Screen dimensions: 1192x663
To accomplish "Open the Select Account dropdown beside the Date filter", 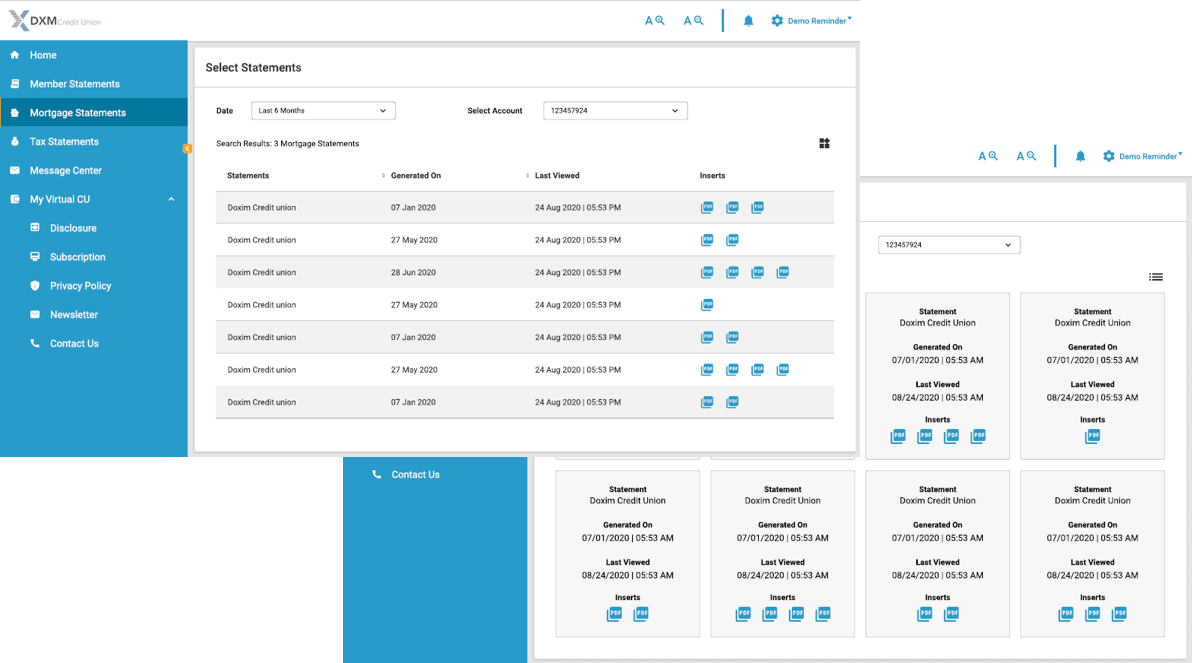I will tap(615, 111).
